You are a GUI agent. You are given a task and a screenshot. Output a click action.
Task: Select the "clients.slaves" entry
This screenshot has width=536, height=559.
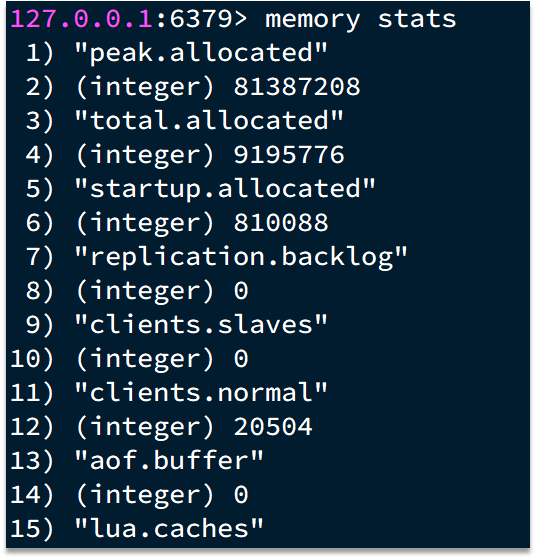click(201, 324)
